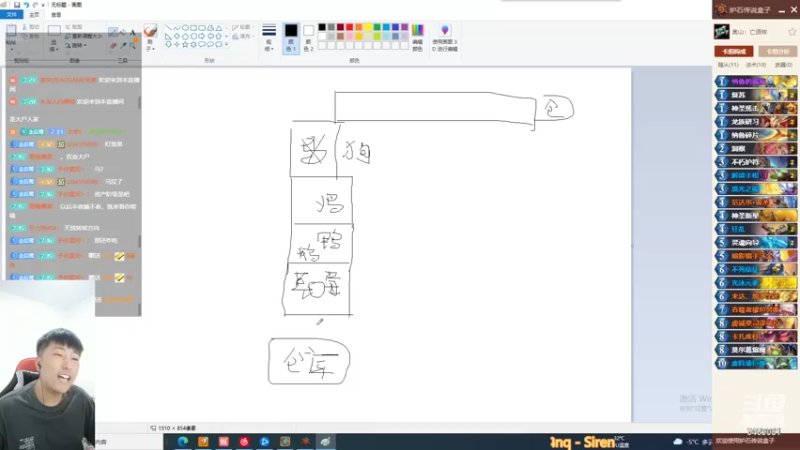This screenshot has height=450, width=800.
Task: Click the deck hero avatar in Hearthstone box
Action: pyautogui.click(x=721, y=32)
